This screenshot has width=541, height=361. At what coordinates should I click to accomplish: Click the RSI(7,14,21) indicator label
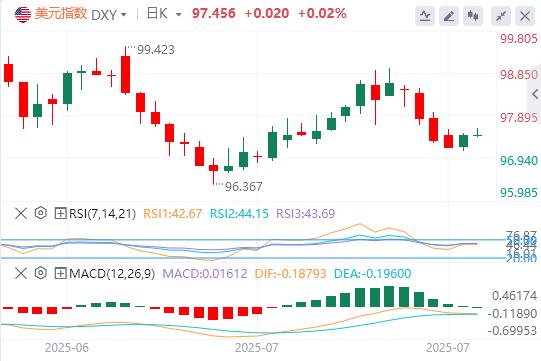(102, 214)
